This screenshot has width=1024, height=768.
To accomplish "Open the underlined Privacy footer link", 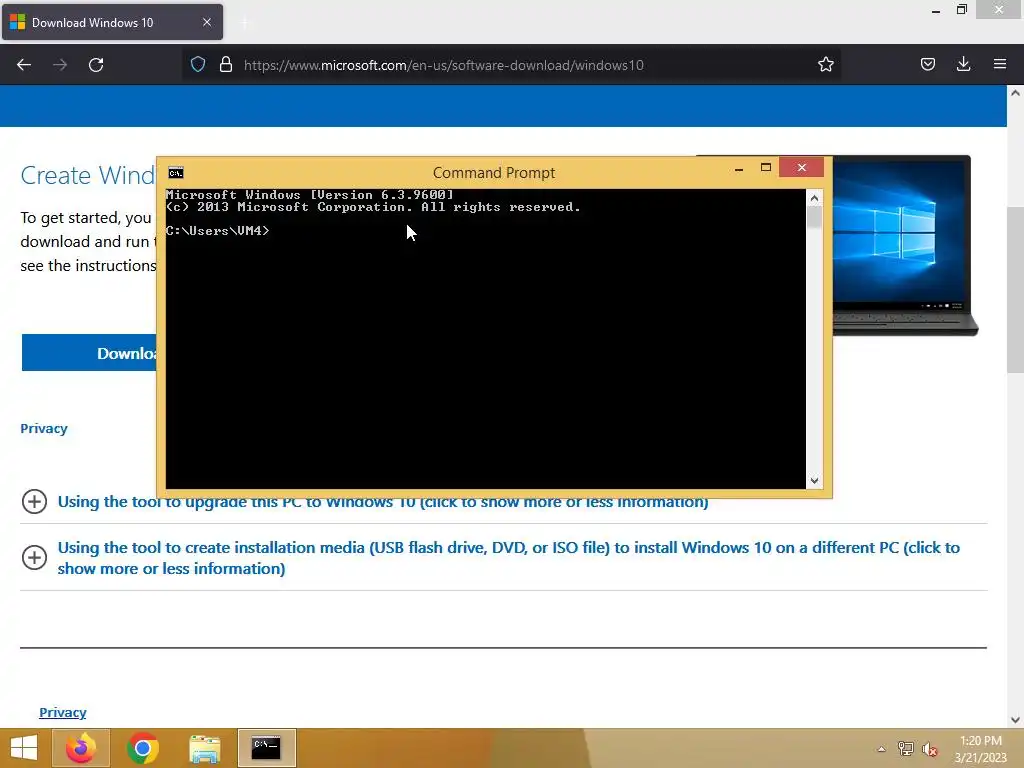I will point(63,712).
